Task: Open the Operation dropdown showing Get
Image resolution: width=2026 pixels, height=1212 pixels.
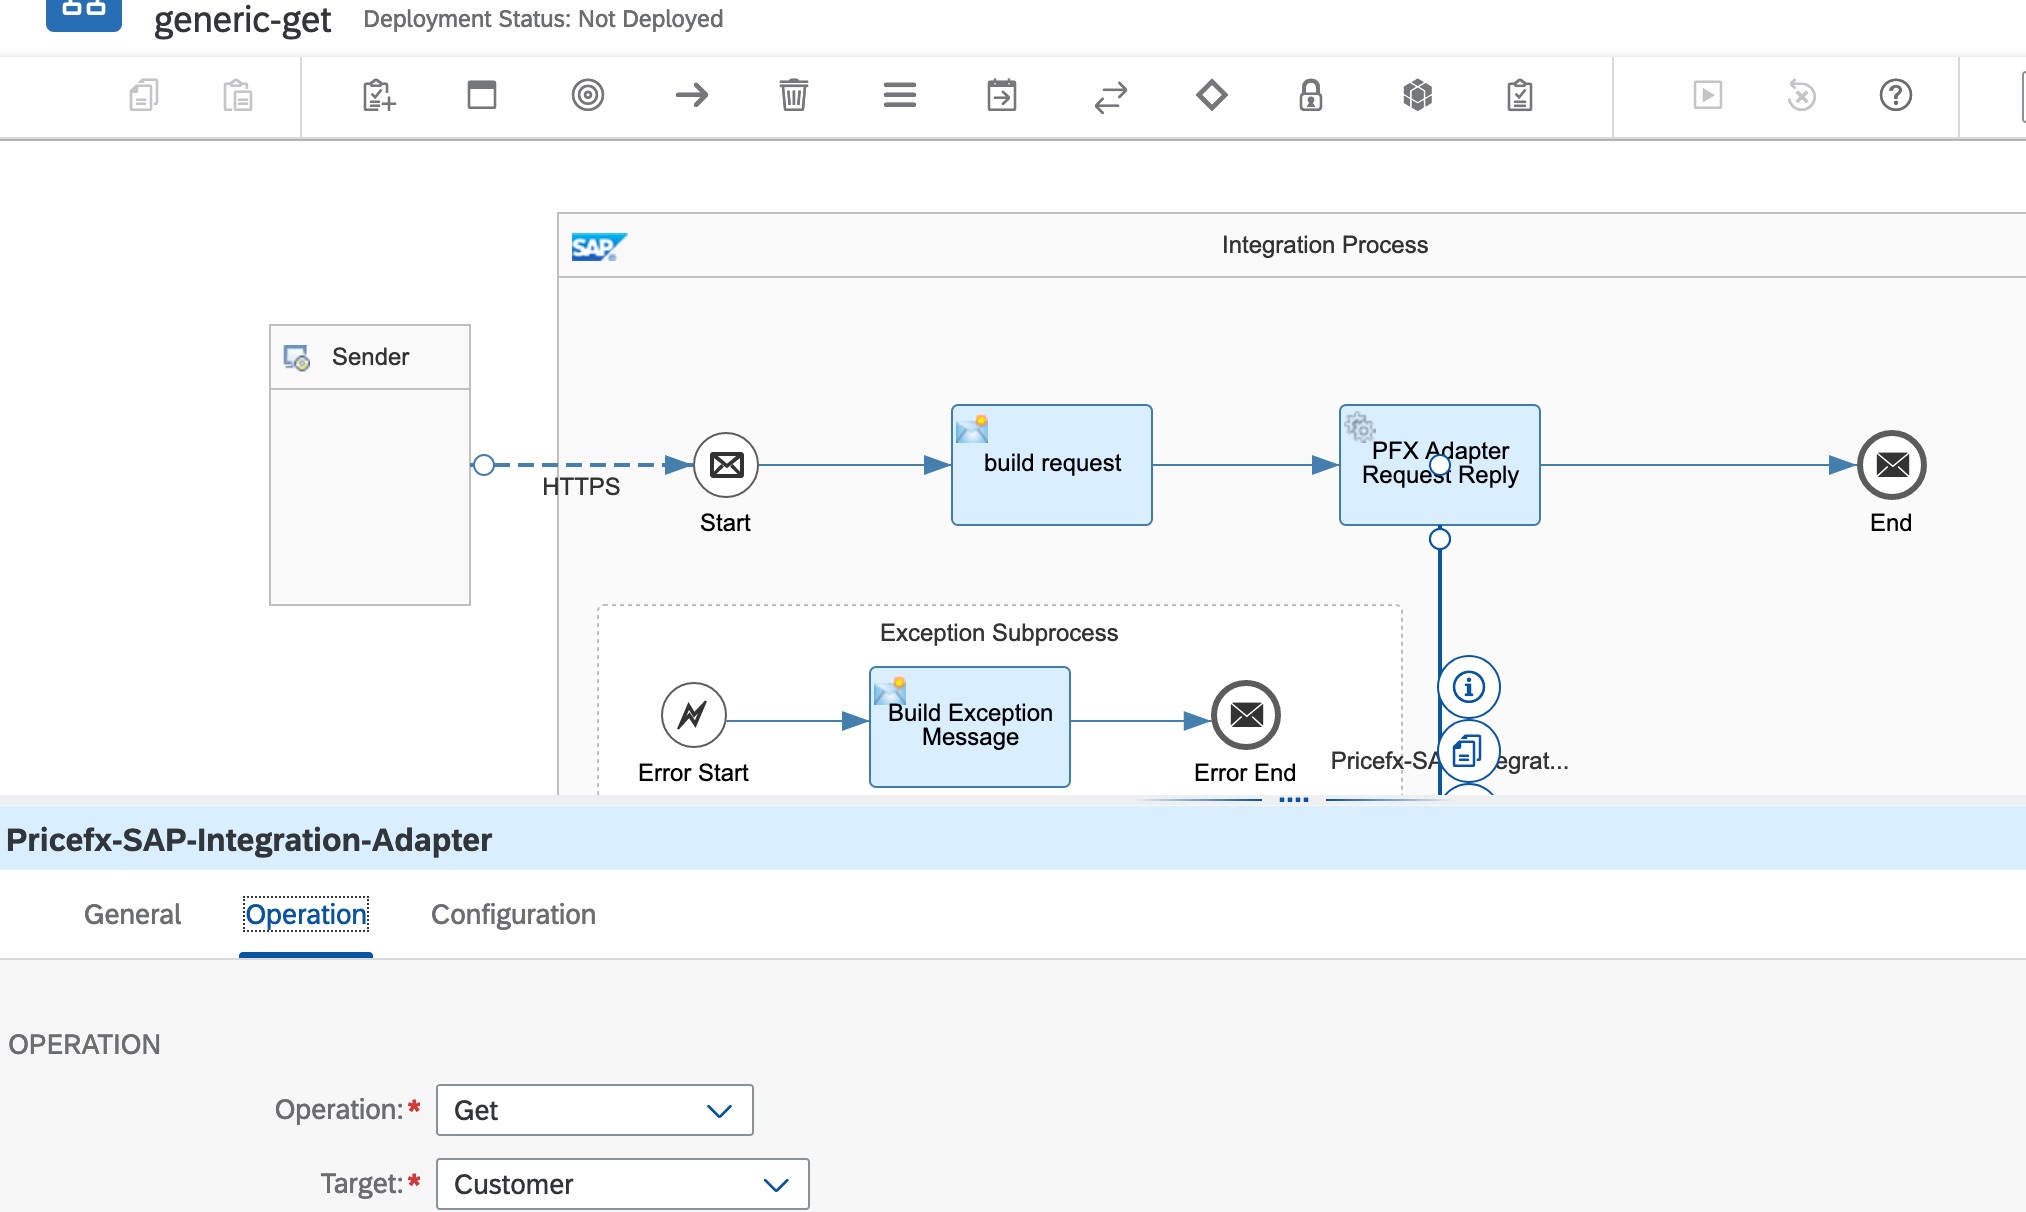Action: point(594,1110)
